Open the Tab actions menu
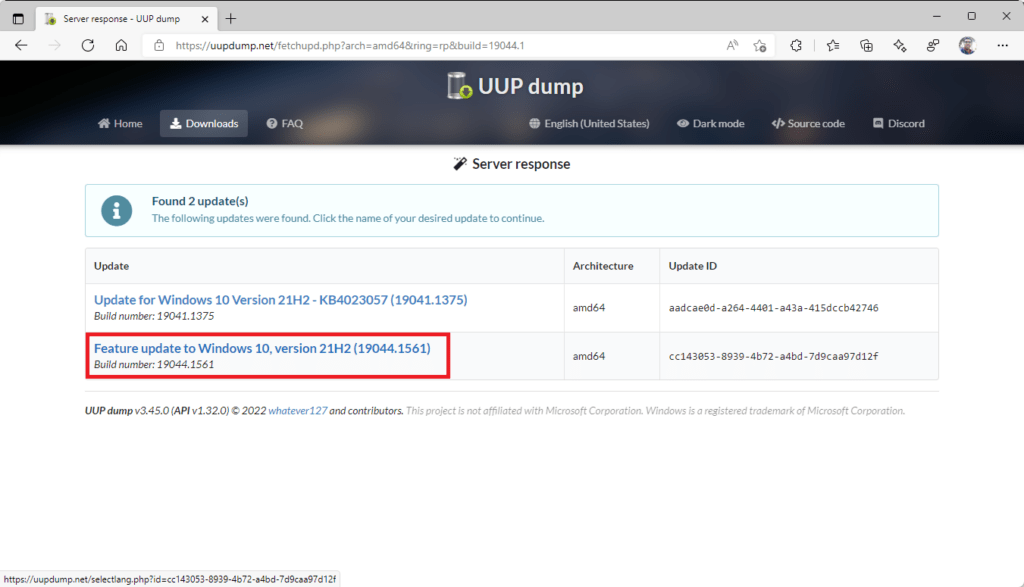The width and height of the screenshot is (1024, 587). pyautogui.click(x=18, y=18)
